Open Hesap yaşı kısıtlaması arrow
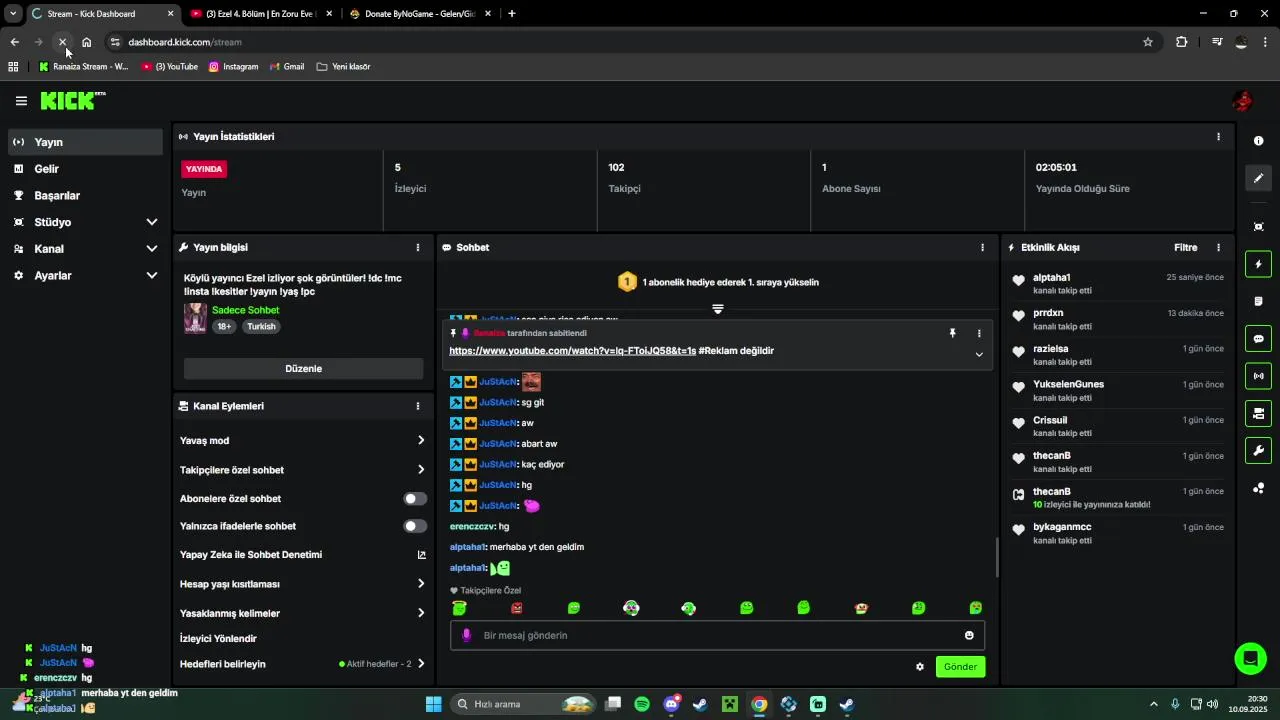This screenshot has height=720, width=1280. click(421, 584)
